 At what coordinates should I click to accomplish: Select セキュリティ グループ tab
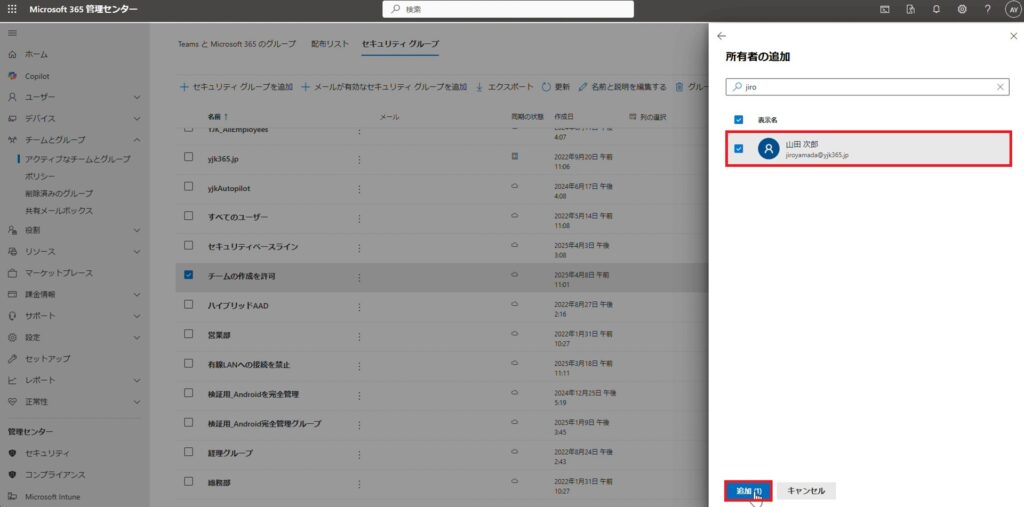pos(400,44)
